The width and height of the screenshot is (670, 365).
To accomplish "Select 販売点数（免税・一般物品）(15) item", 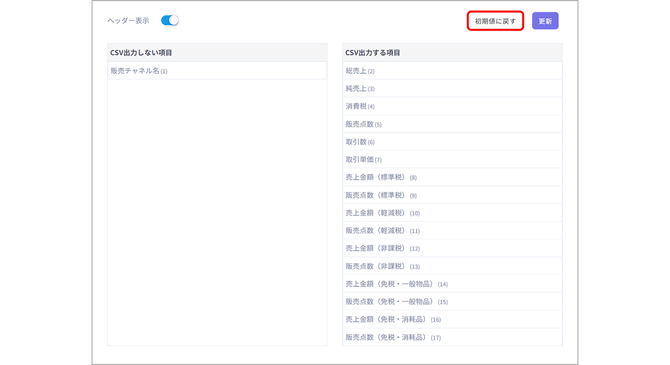I will pyautogui.click(x=452, y=301).
